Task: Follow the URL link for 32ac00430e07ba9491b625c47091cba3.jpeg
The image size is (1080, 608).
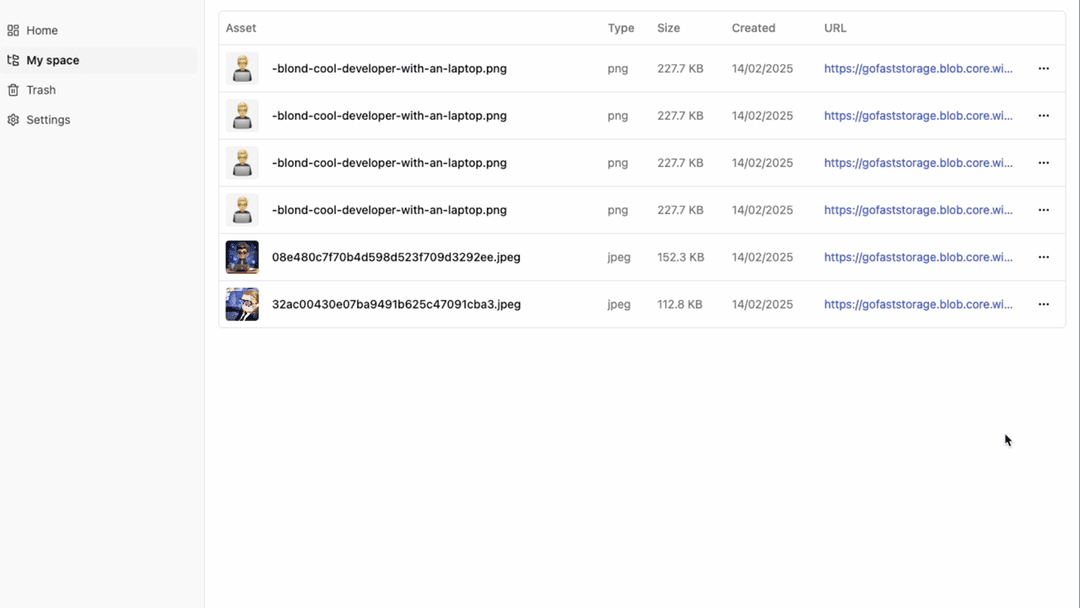Action: pos(917,304)
